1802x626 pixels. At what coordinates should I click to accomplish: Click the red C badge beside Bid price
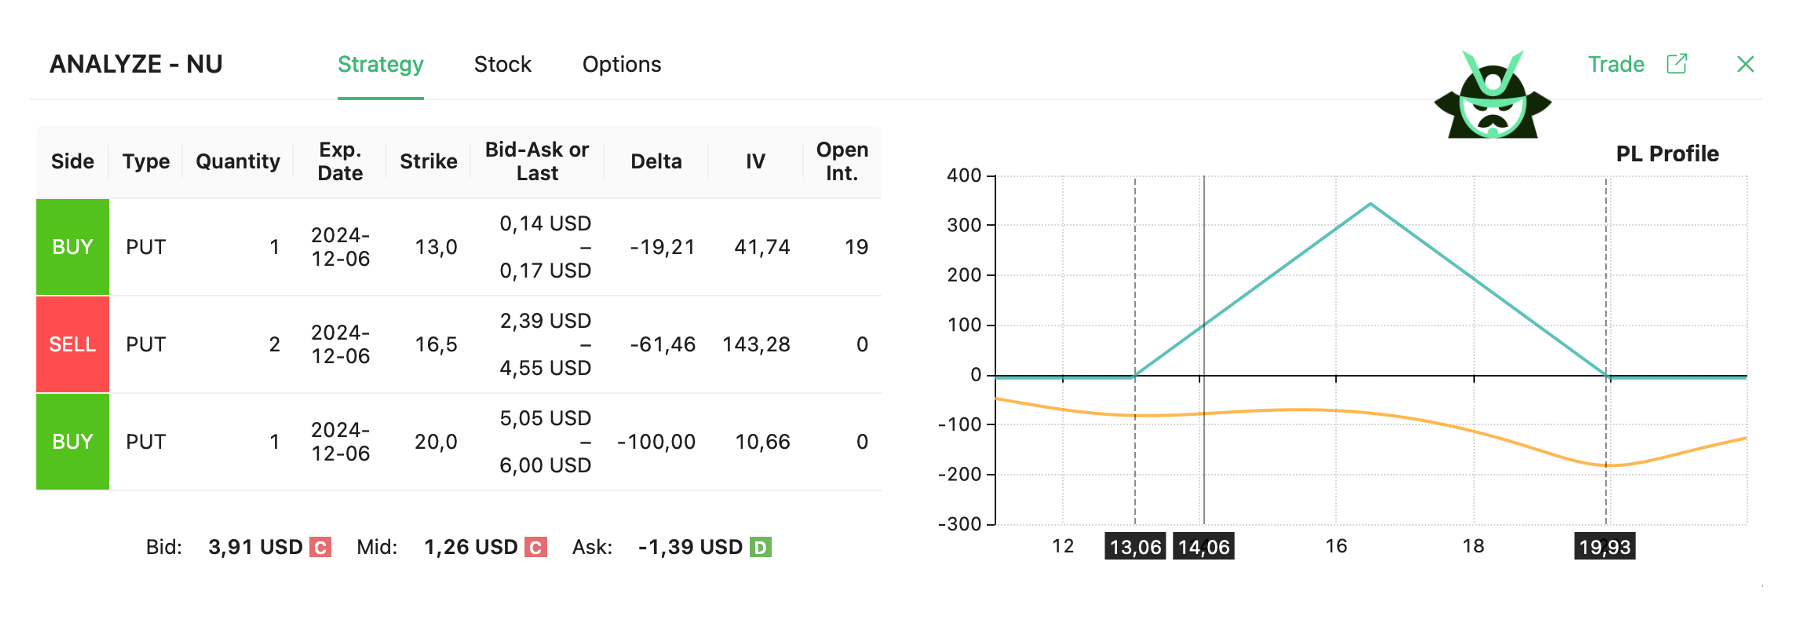pos(320,548)
